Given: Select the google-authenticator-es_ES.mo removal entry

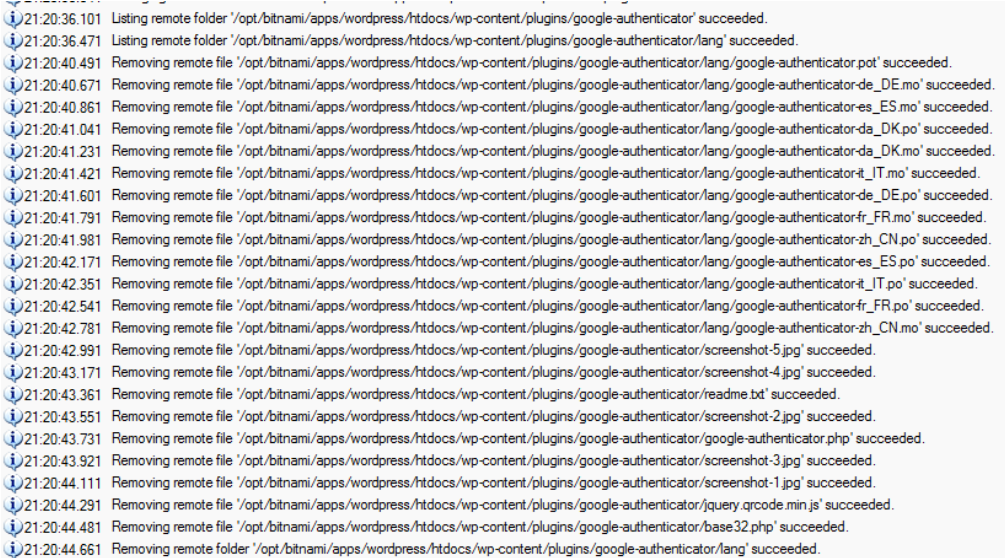Looking at the screenshot, I should click(499, 107).
